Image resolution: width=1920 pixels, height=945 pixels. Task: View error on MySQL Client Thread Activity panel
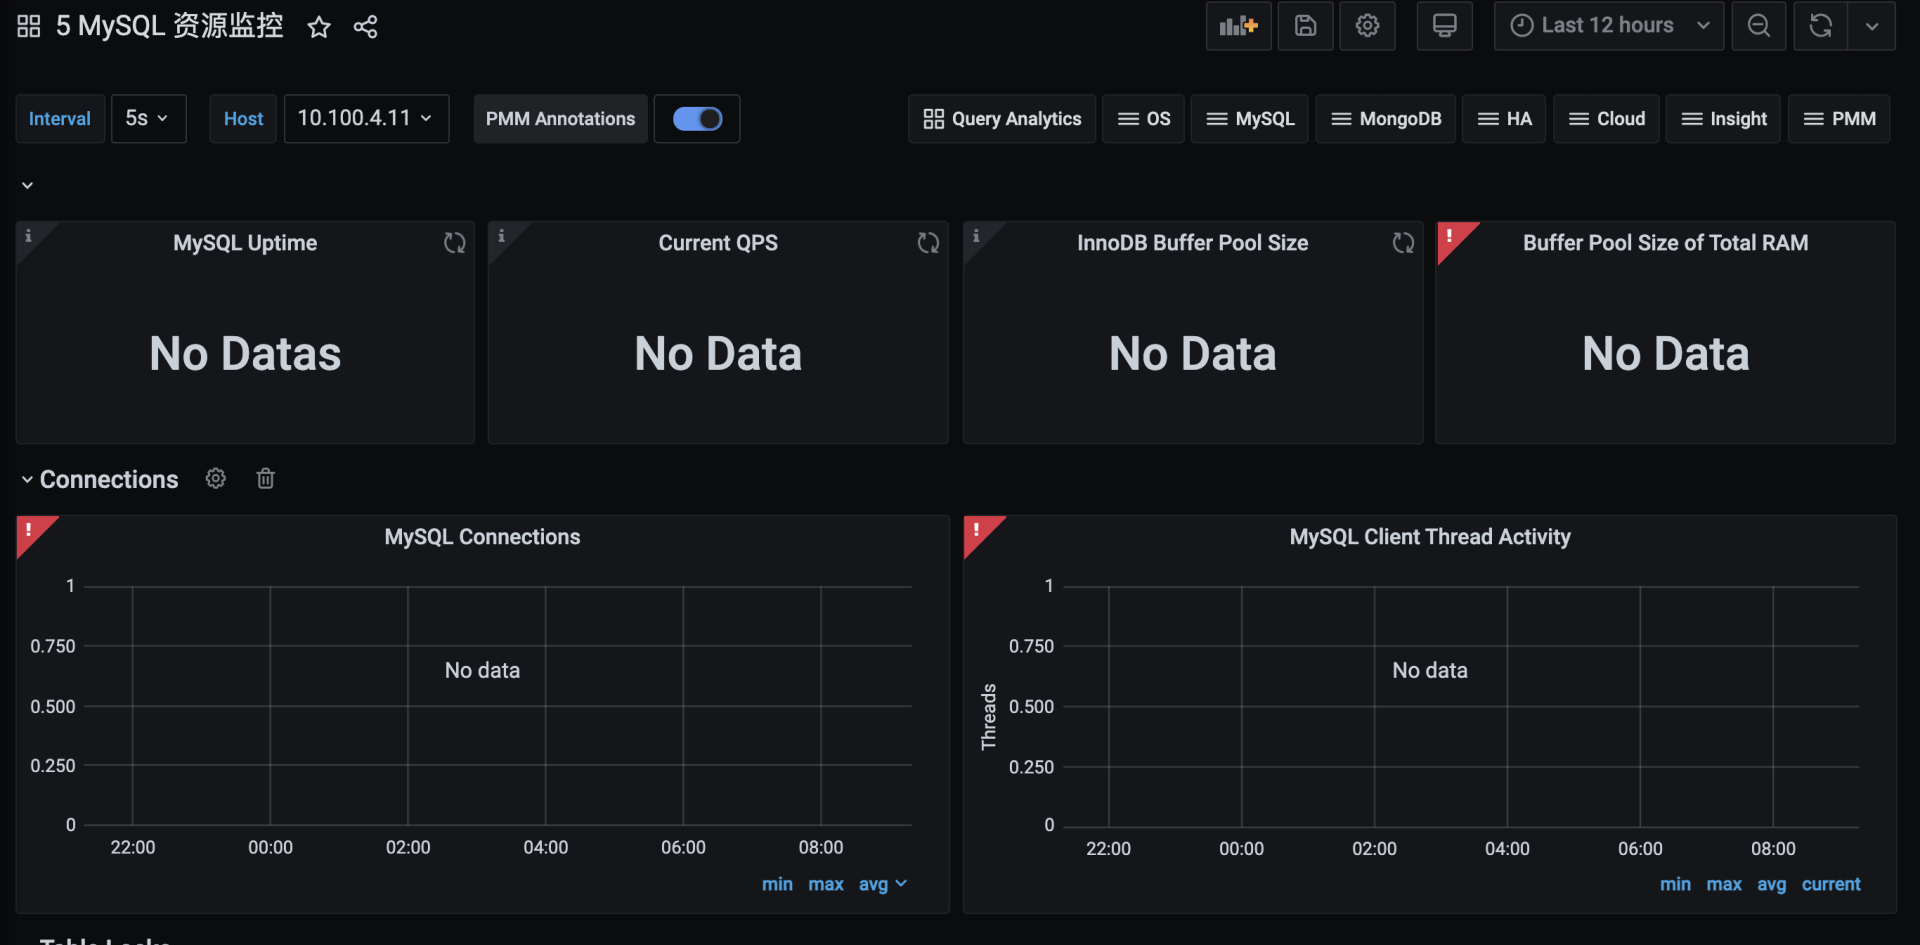coord(976,531)
